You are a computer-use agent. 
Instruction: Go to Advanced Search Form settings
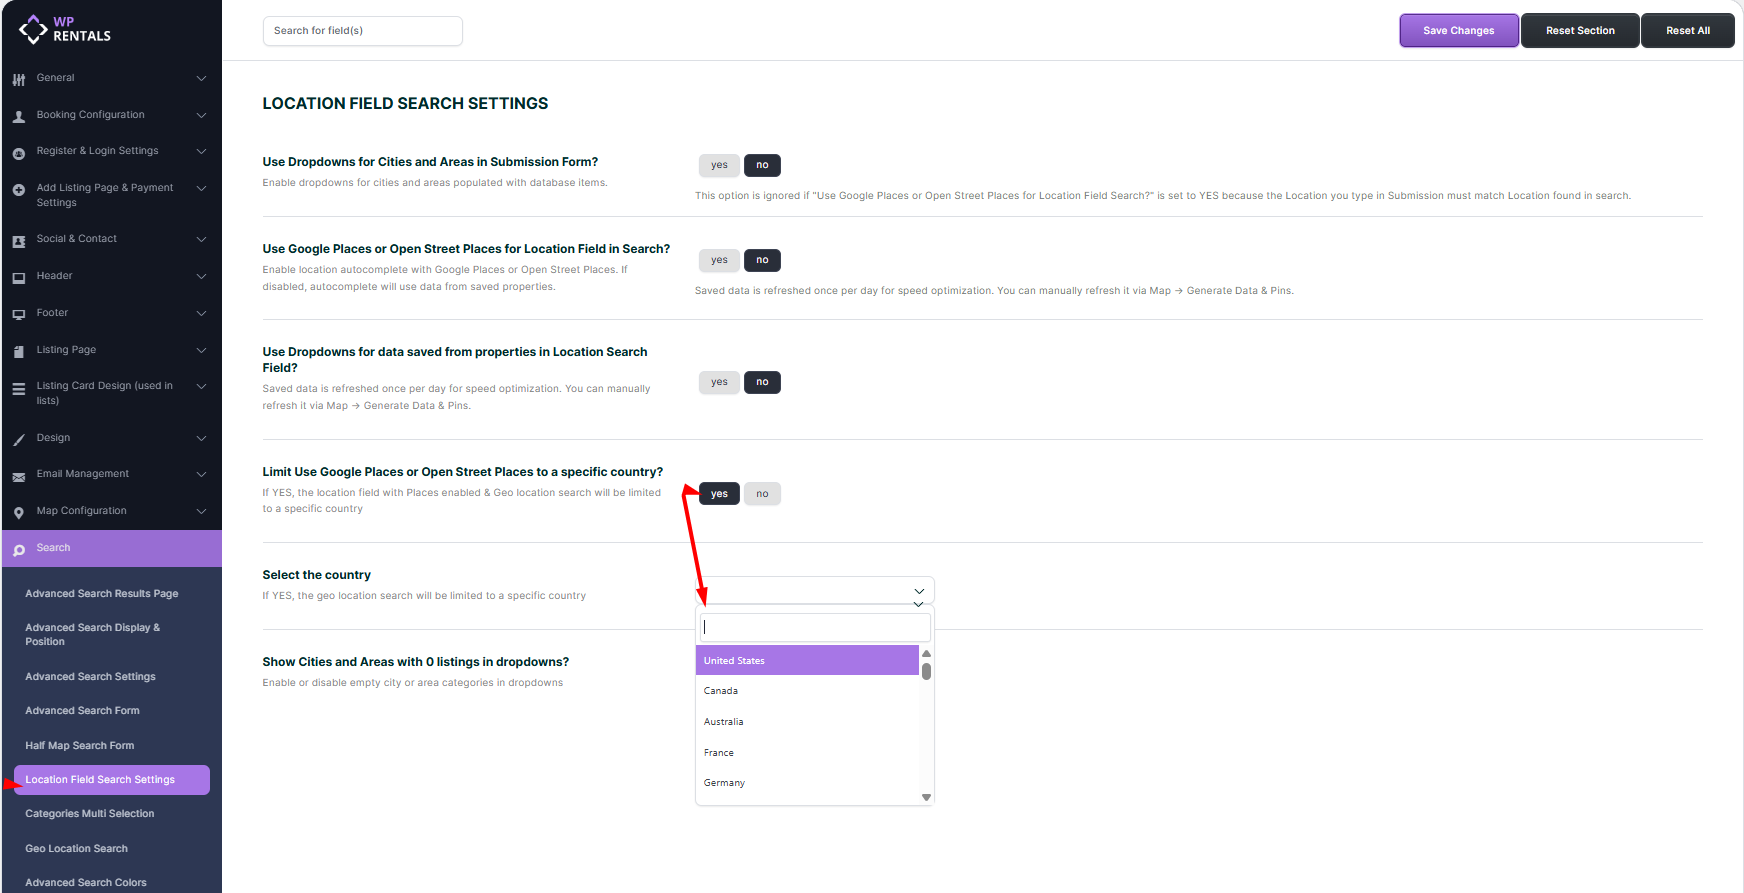[x=83, y=711]
